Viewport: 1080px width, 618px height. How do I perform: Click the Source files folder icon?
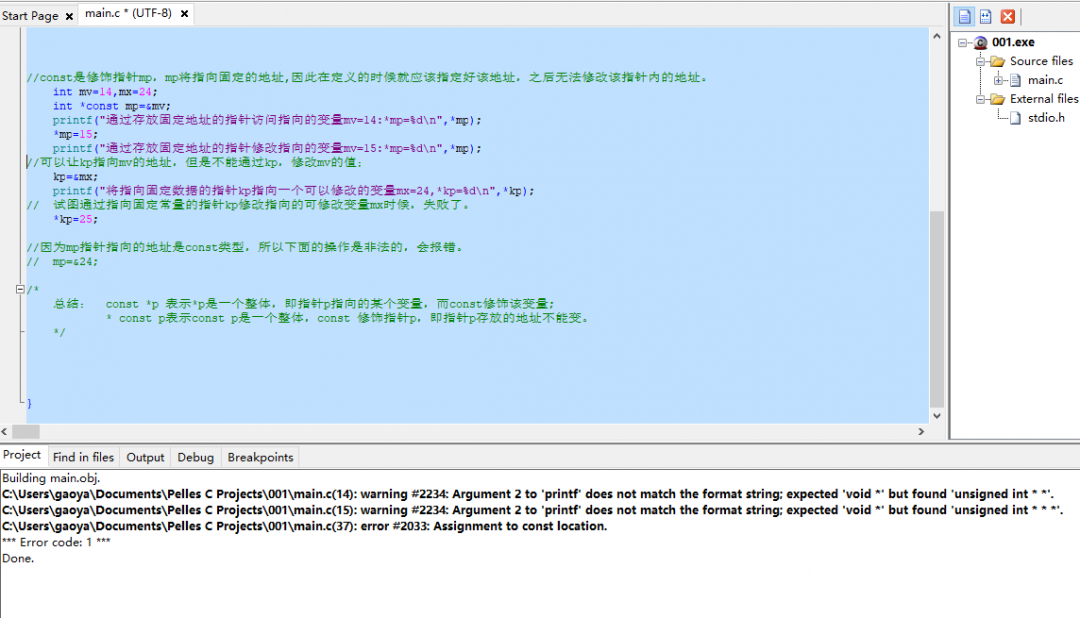point(997,61)
